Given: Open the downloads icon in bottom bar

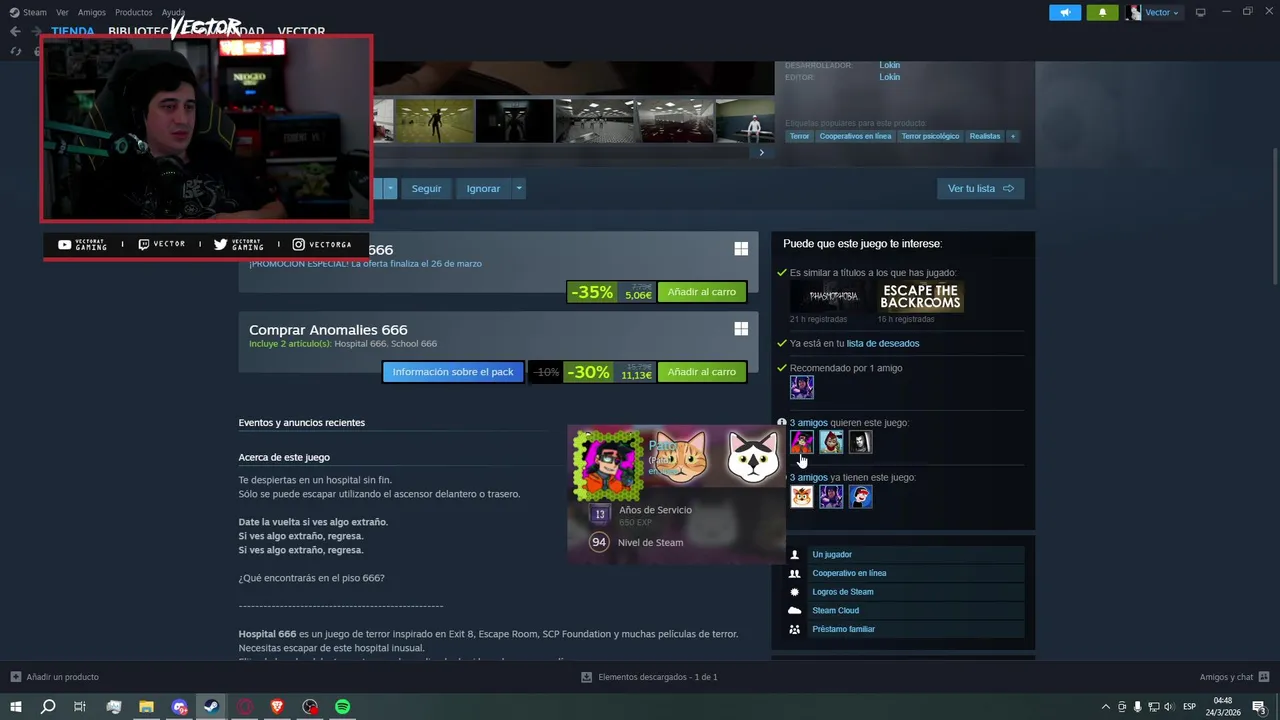Looking at the screenshot, I should coord(587,677).
